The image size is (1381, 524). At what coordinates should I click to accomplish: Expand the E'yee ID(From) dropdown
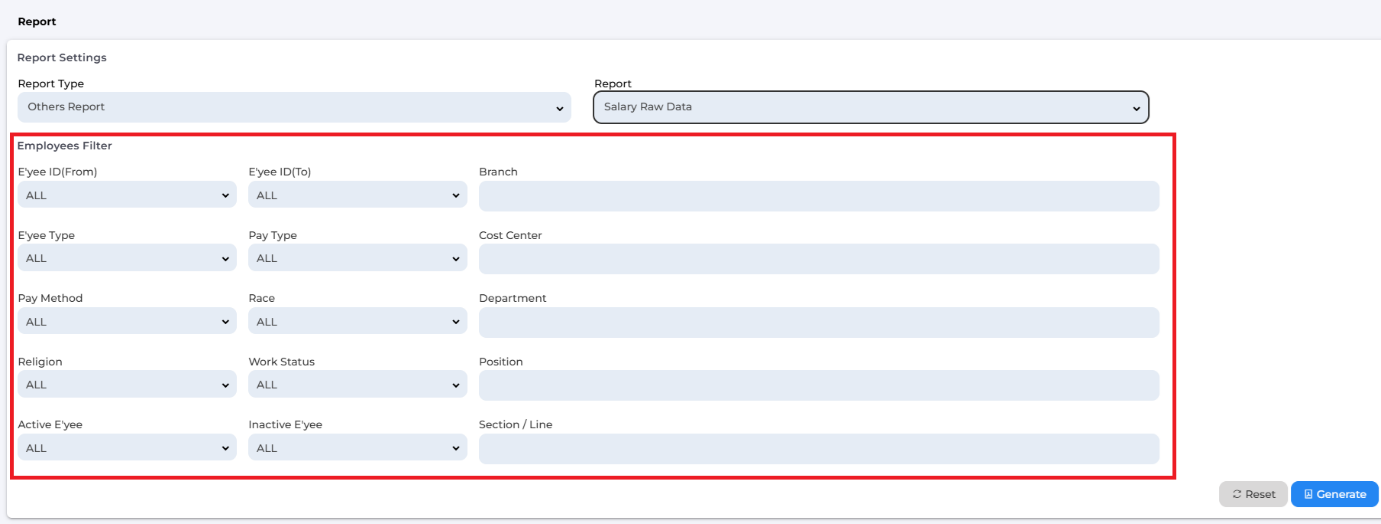(x=127, y=195)
